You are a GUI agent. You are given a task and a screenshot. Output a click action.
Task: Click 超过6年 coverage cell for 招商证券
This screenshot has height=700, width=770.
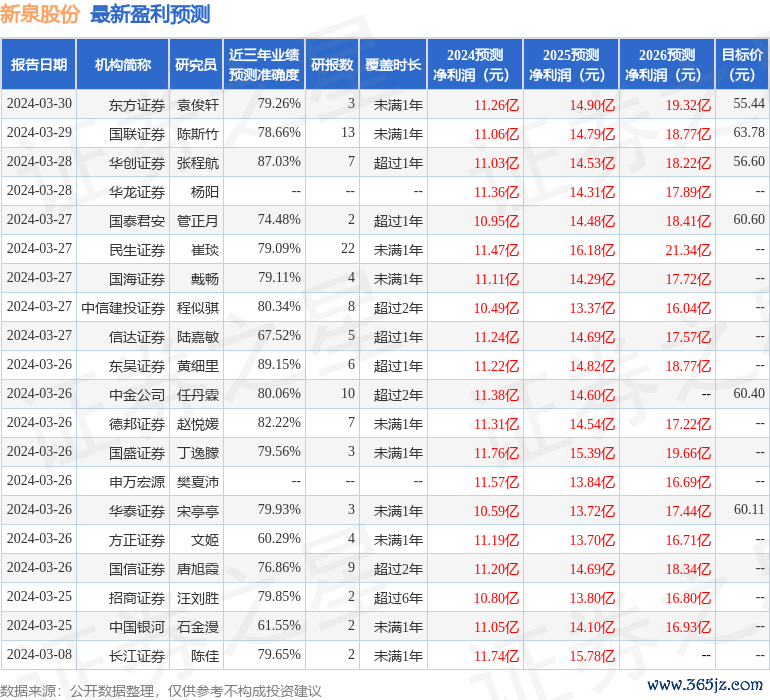[x=398, y=598]
